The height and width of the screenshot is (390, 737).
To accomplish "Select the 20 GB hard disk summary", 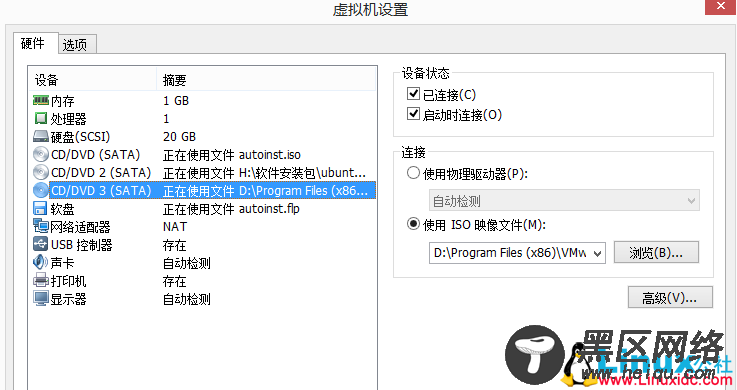I will 179,137.
